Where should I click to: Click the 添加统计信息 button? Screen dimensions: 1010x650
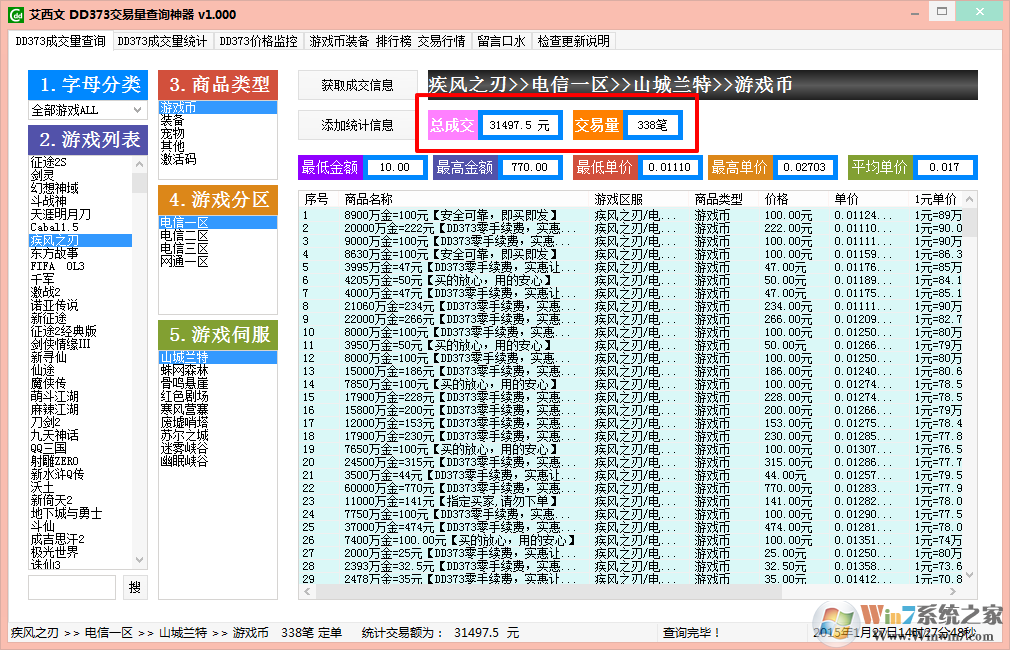[357, 124]
